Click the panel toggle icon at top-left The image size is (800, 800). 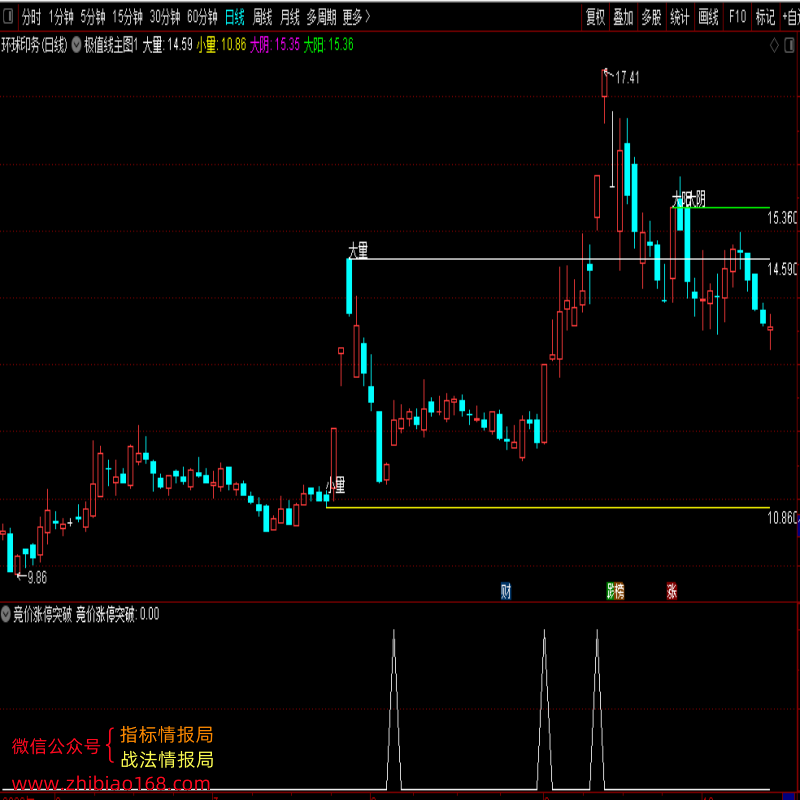8,17
